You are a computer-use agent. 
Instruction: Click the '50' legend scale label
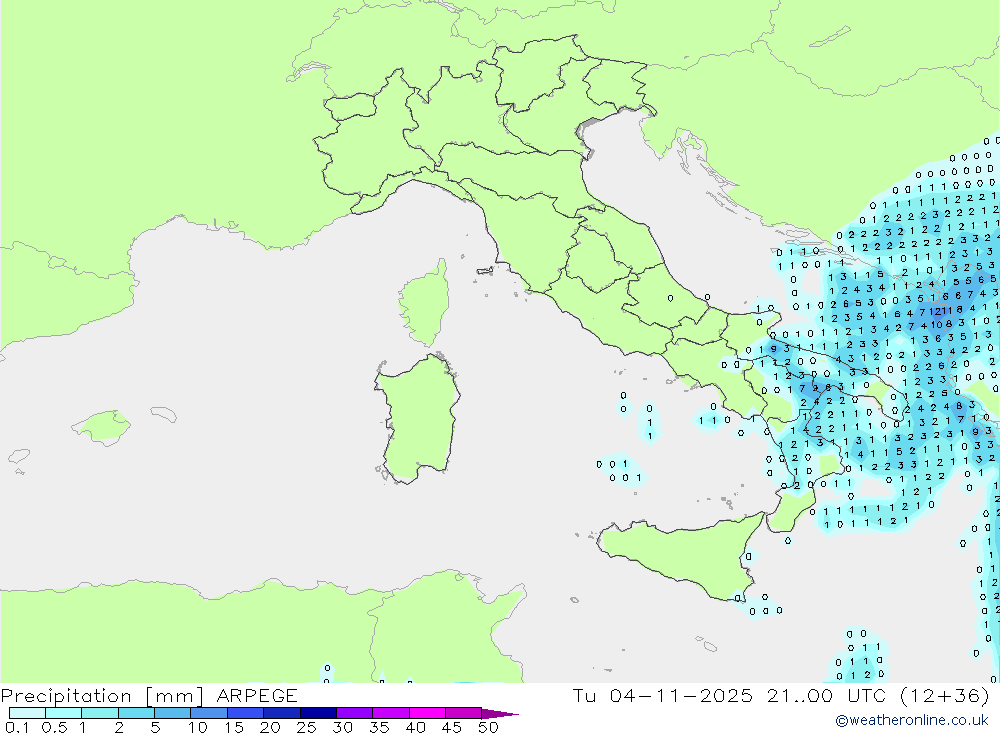tap(488, 727)
